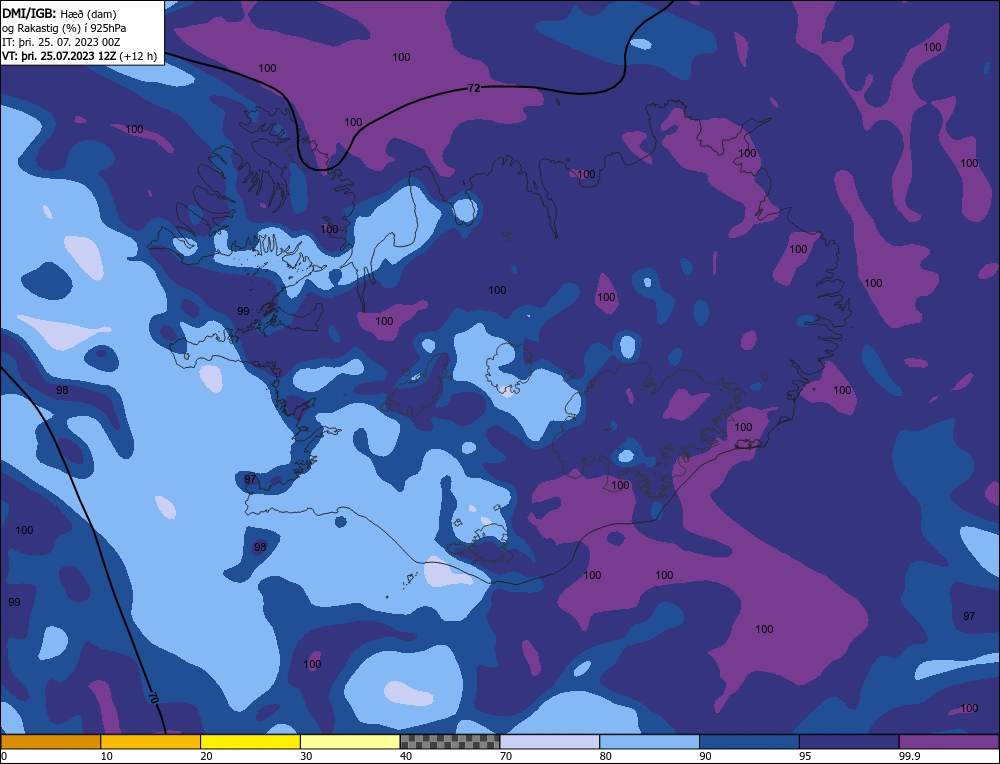The image size is (1000, 764).
Task: Click the bright yellow 20–30 legend swatch
Action: pos(250,741)
